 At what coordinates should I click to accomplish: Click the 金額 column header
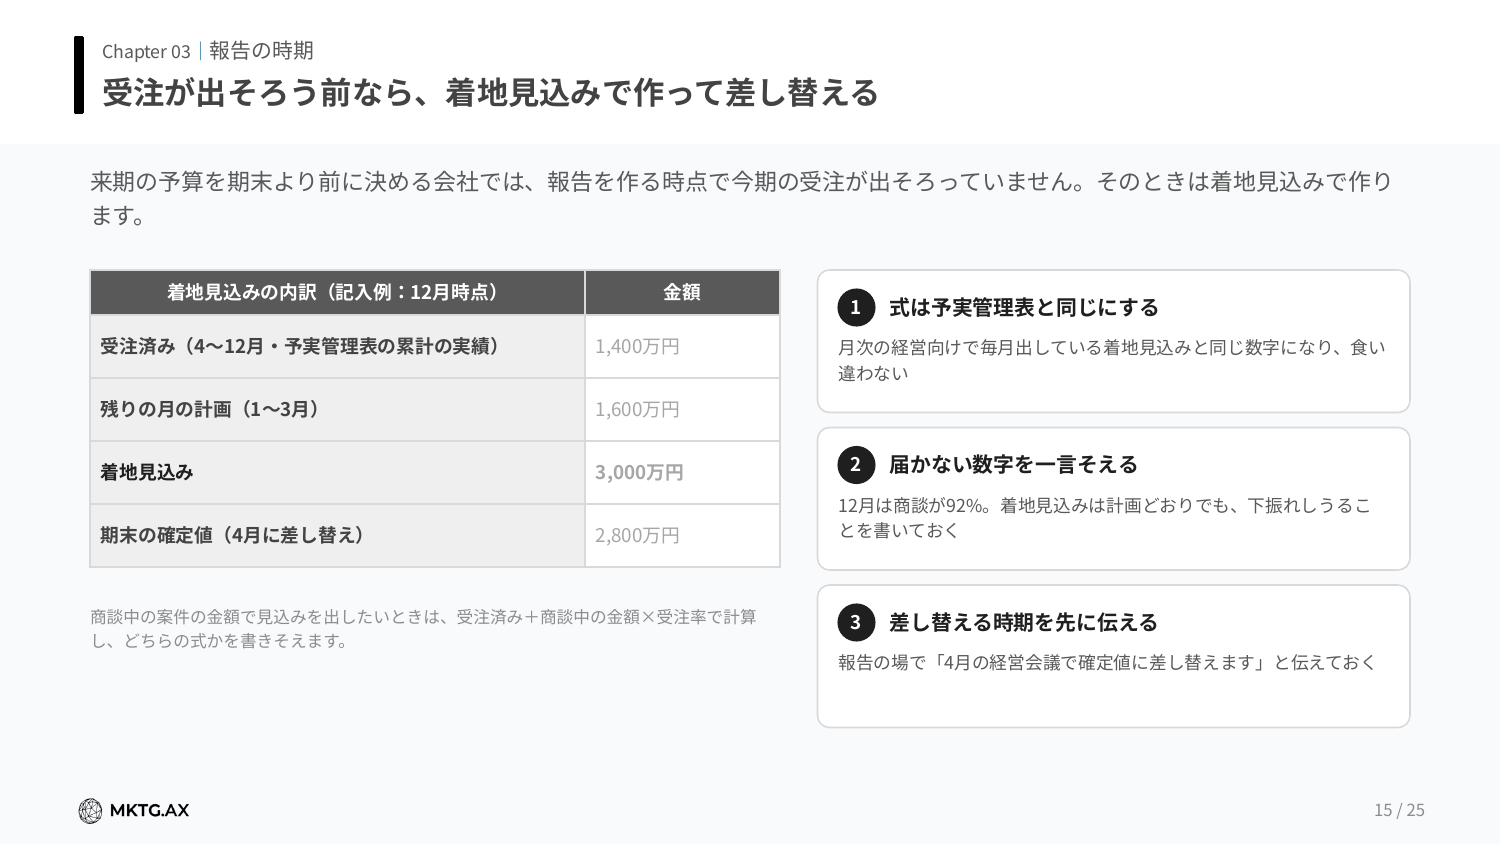[x=682, y=292]
